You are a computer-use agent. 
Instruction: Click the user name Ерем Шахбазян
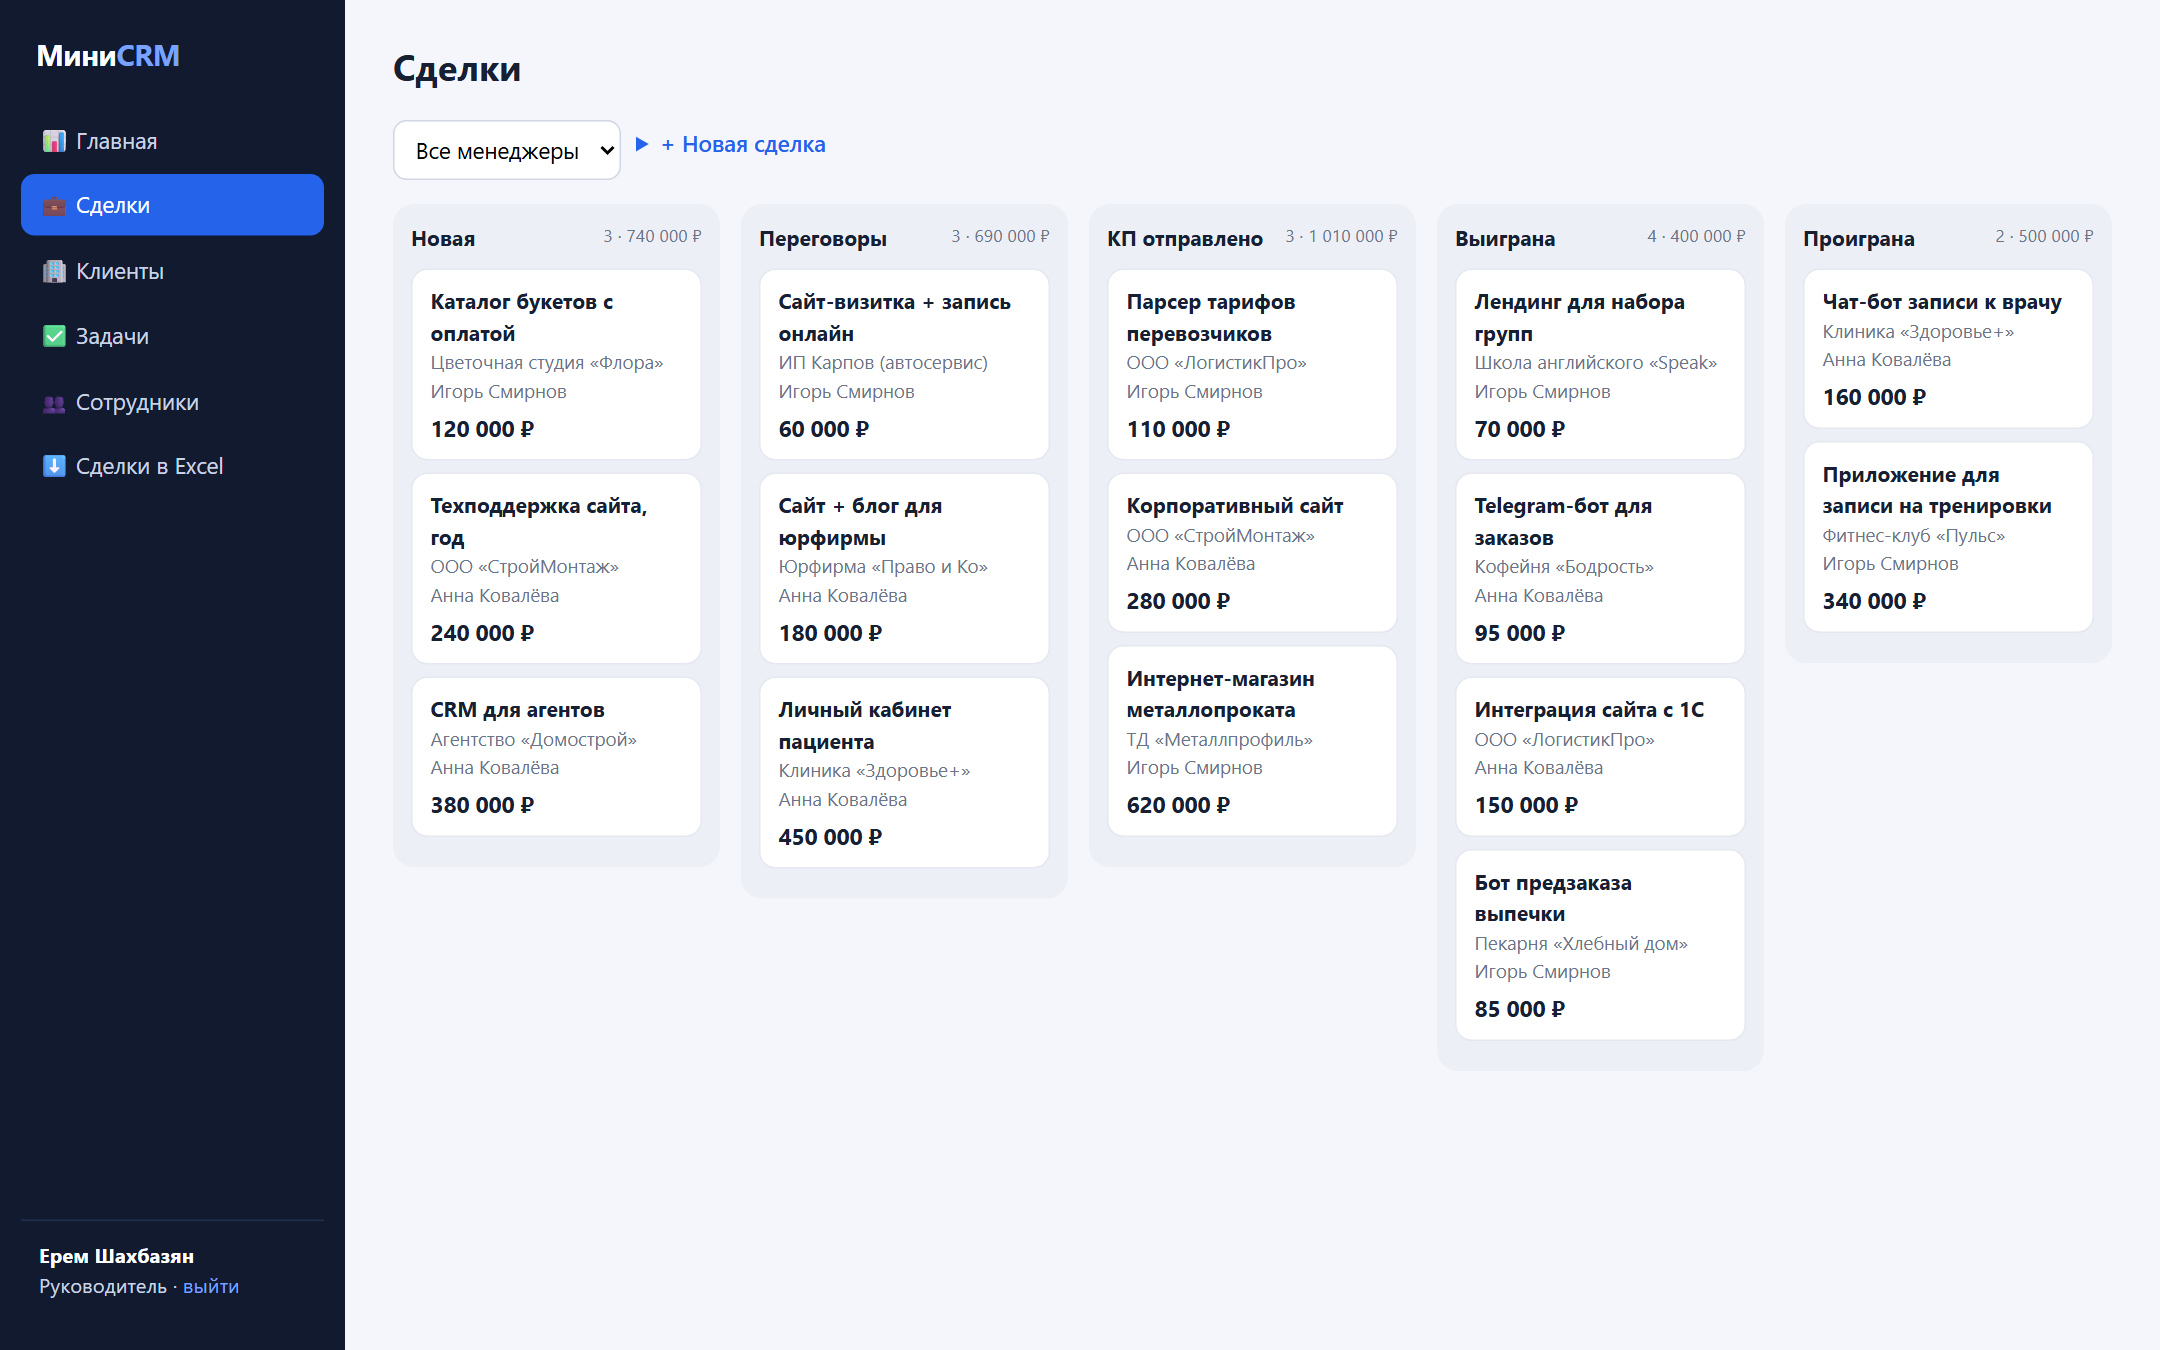tap(117, 1256)
